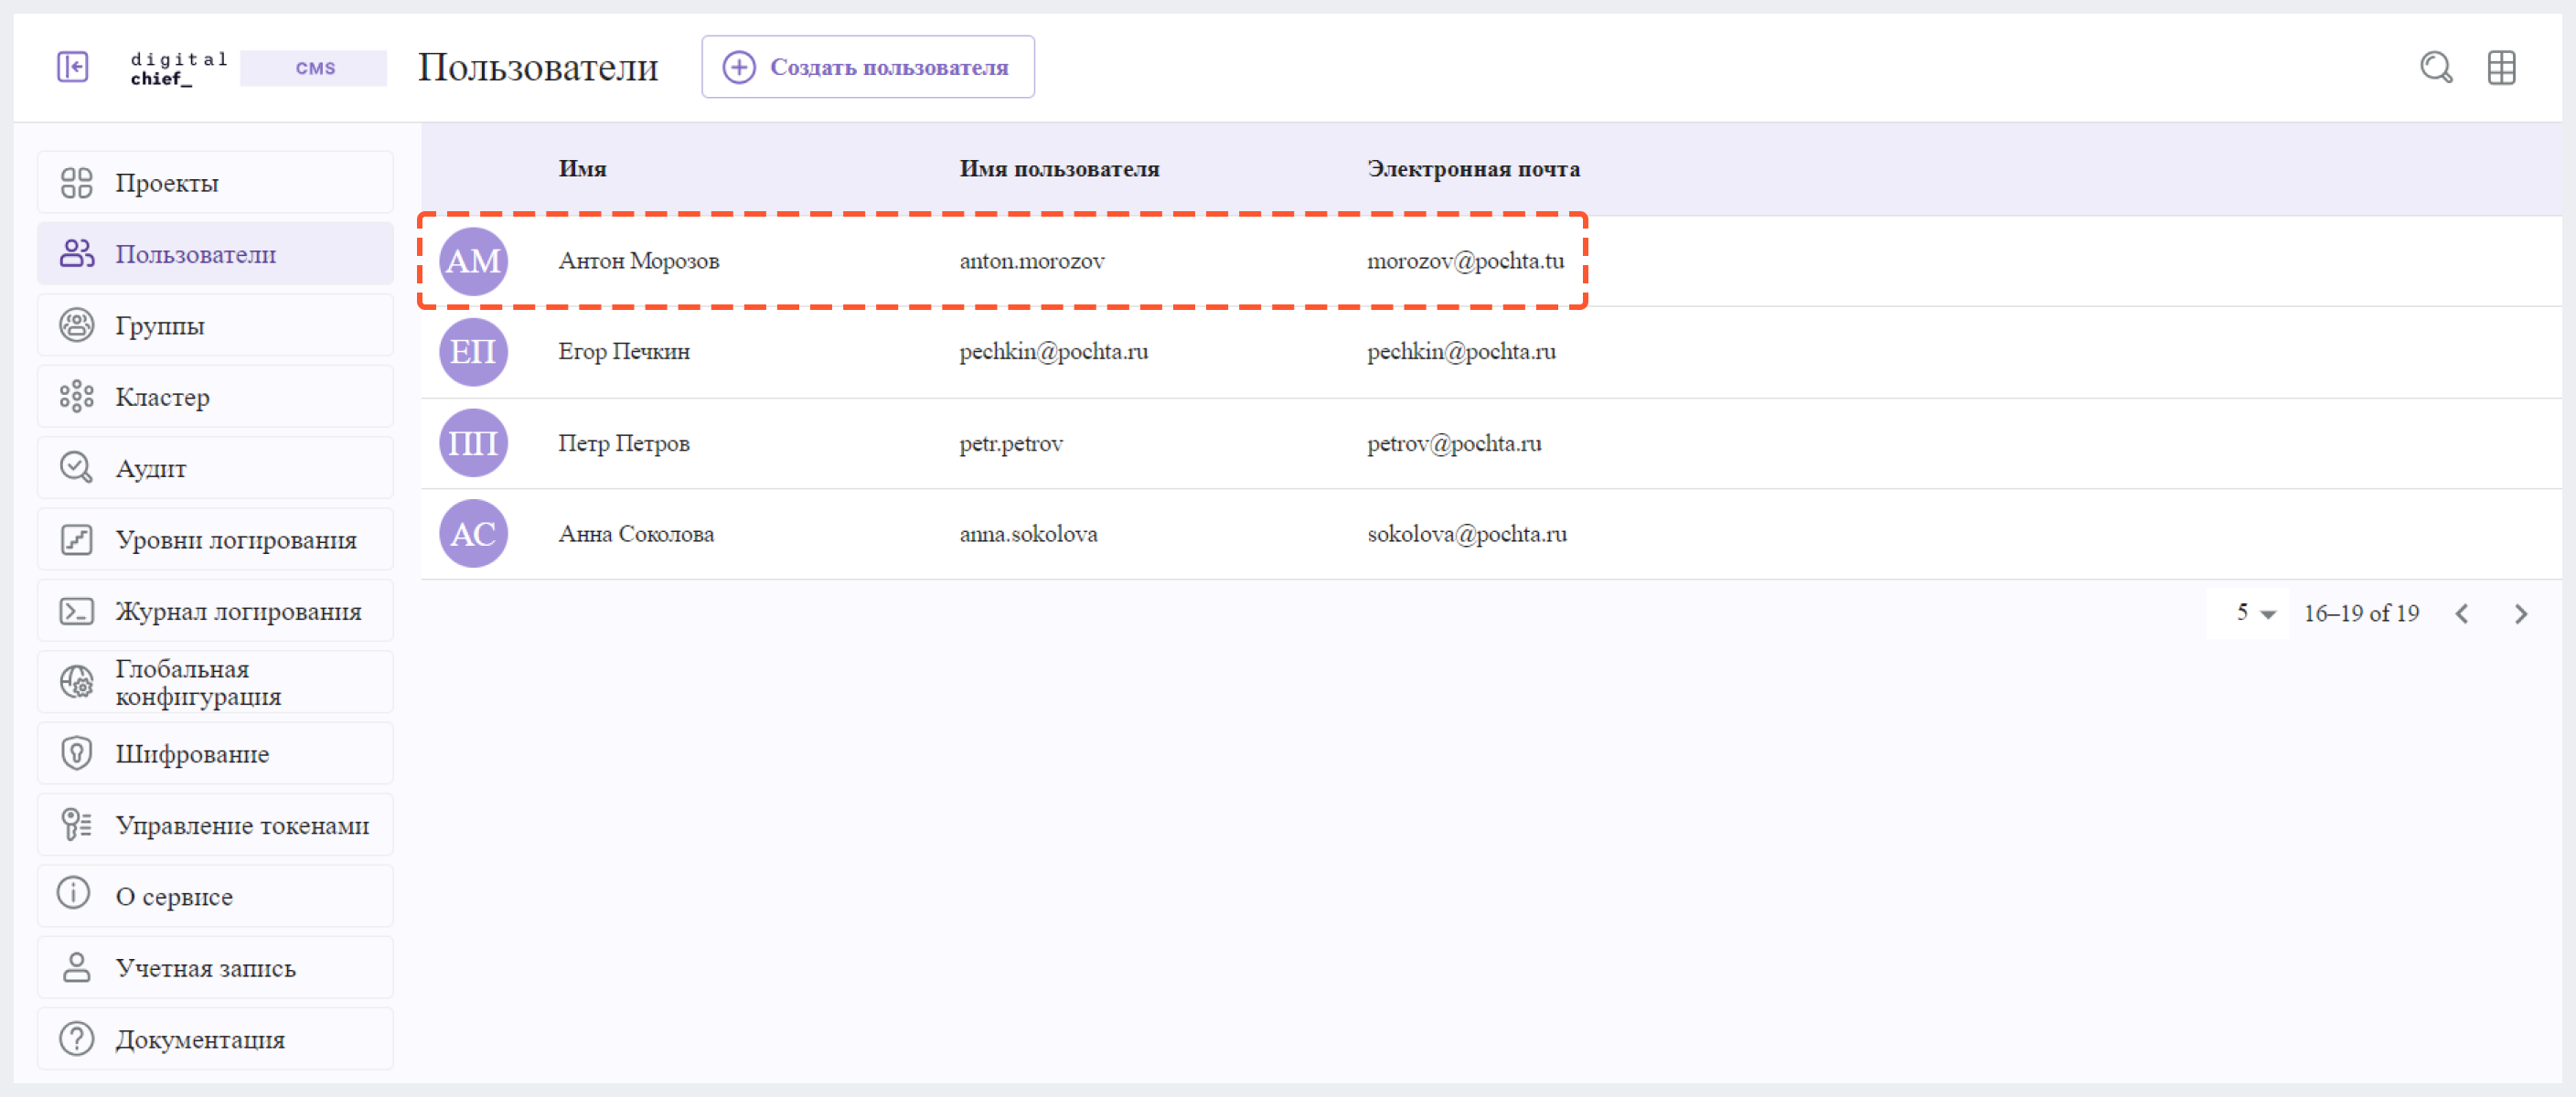Open the table columns grid icon
Image resolution: width=2576 pixels, height=1097 pixels.
[2501, 67]
